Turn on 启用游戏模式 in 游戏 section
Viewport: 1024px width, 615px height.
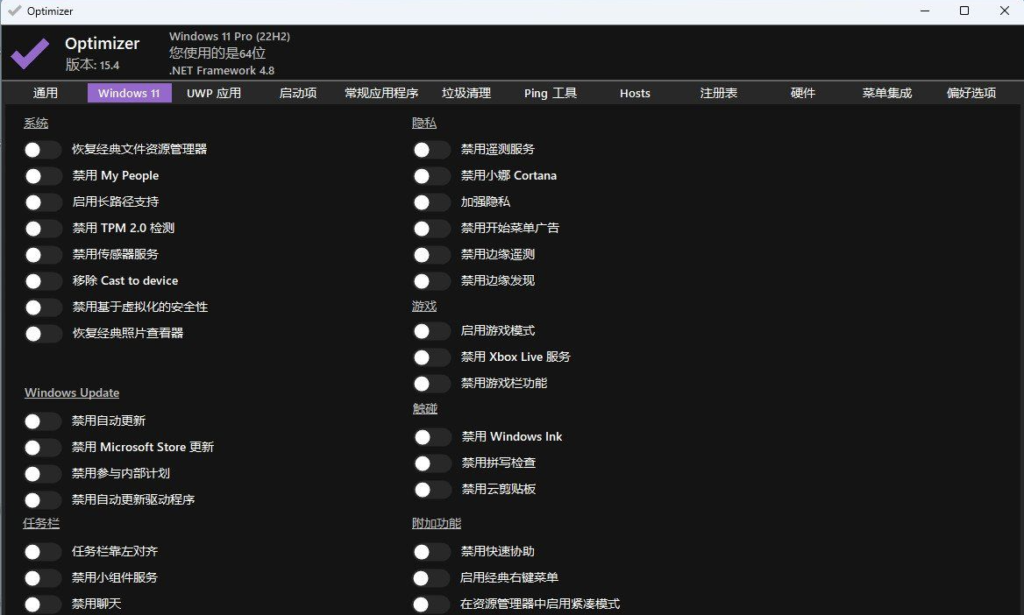[430, 330]
